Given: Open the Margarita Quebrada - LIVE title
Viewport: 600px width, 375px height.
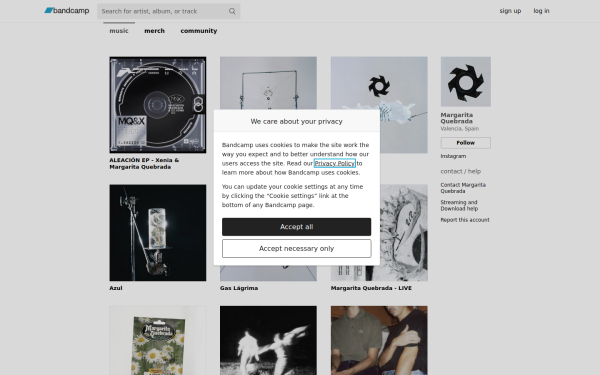Looking at the screenshot, I should 371,288.
